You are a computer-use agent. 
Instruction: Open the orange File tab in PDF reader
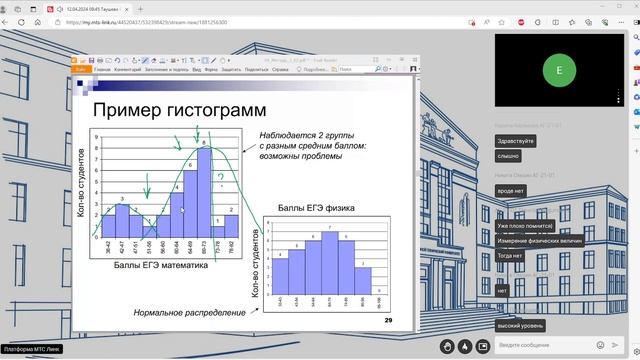[81, 69]
